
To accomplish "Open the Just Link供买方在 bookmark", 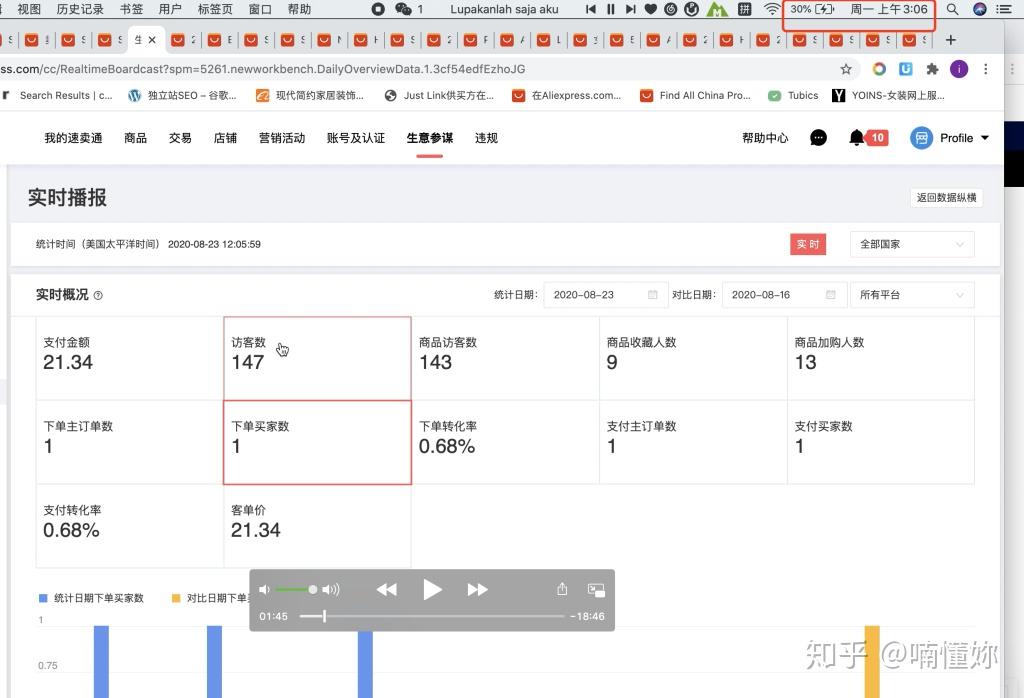I will point(440,95).
